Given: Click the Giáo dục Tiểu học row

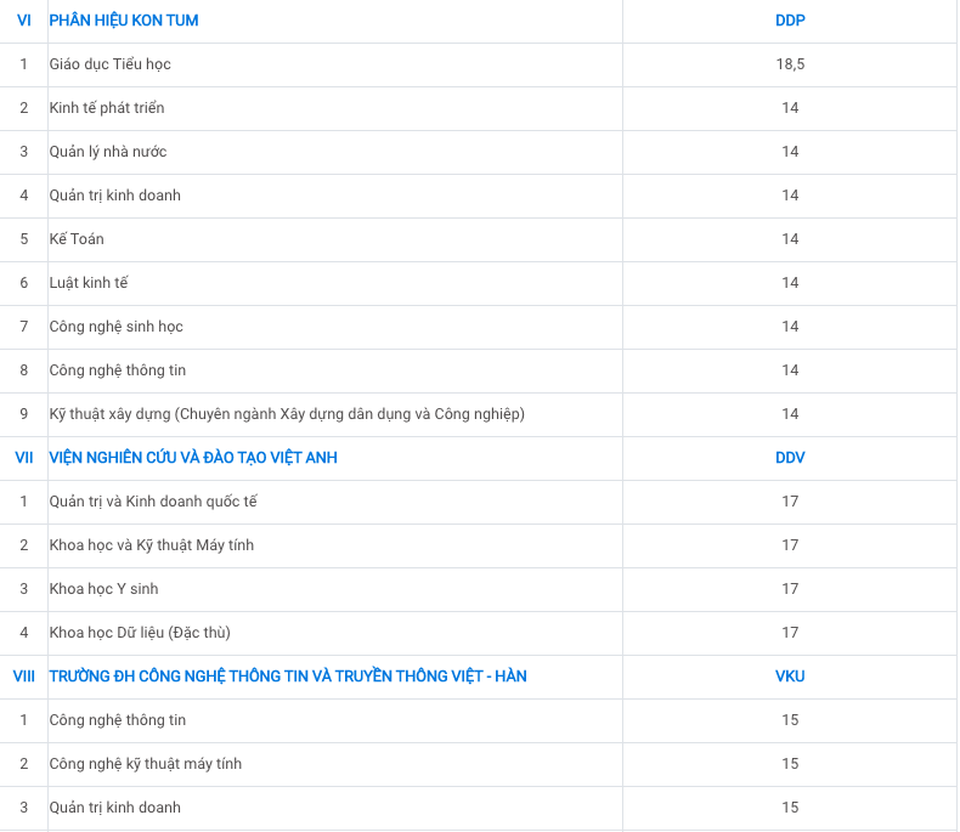Looking at the screenshot, I should [110, 64].
